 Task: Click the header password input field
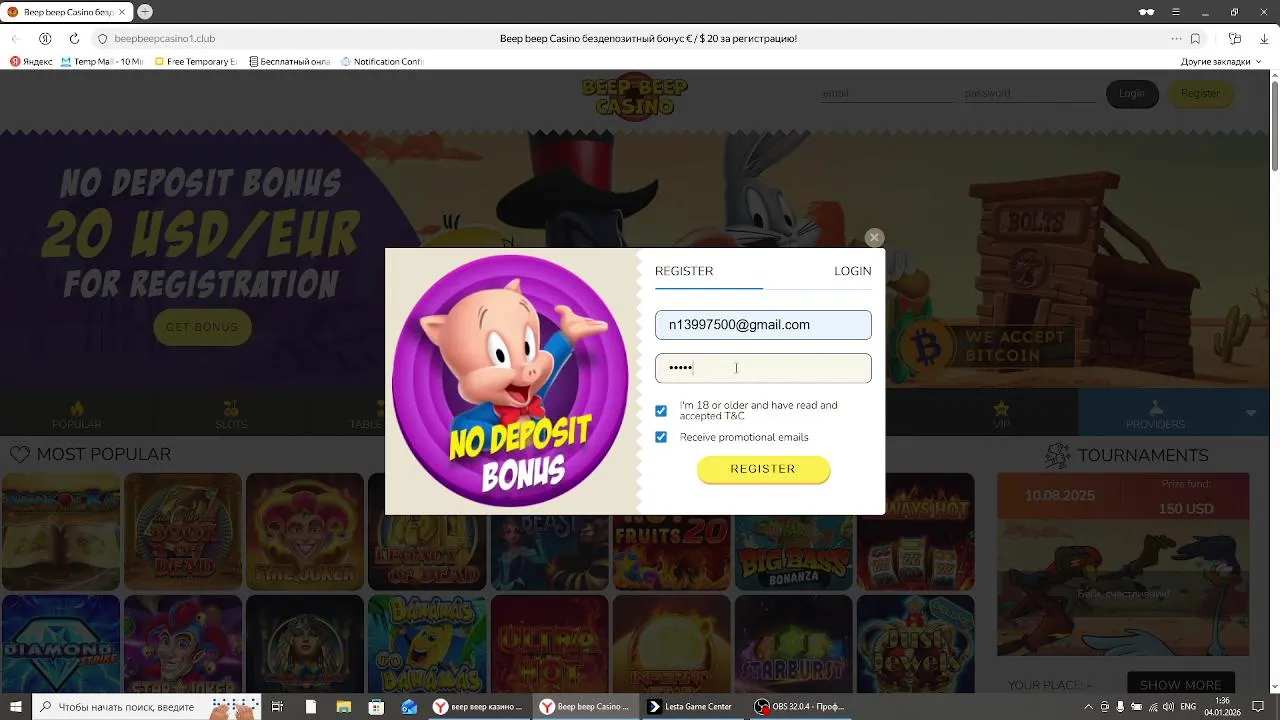click(x=1029, y=93)
